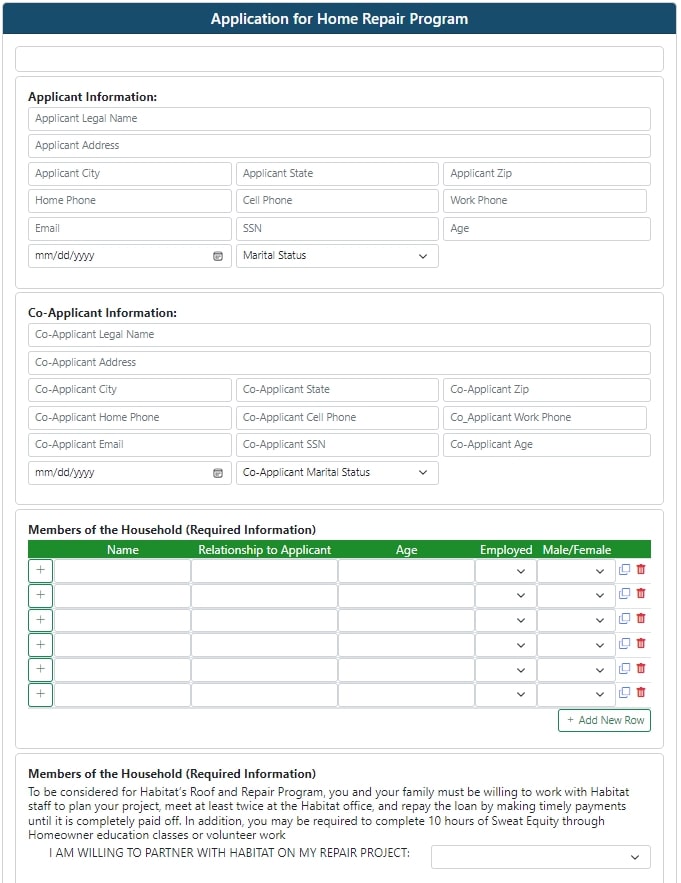Click the Applicant Legal Name field

339,119
